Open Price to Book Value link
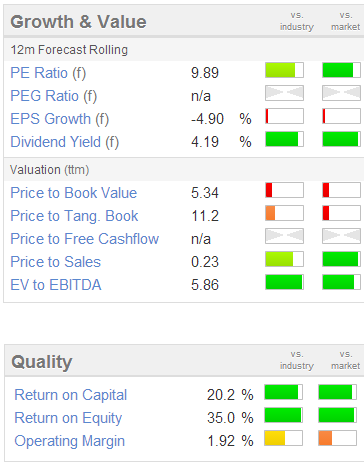 tap(74, 193)
